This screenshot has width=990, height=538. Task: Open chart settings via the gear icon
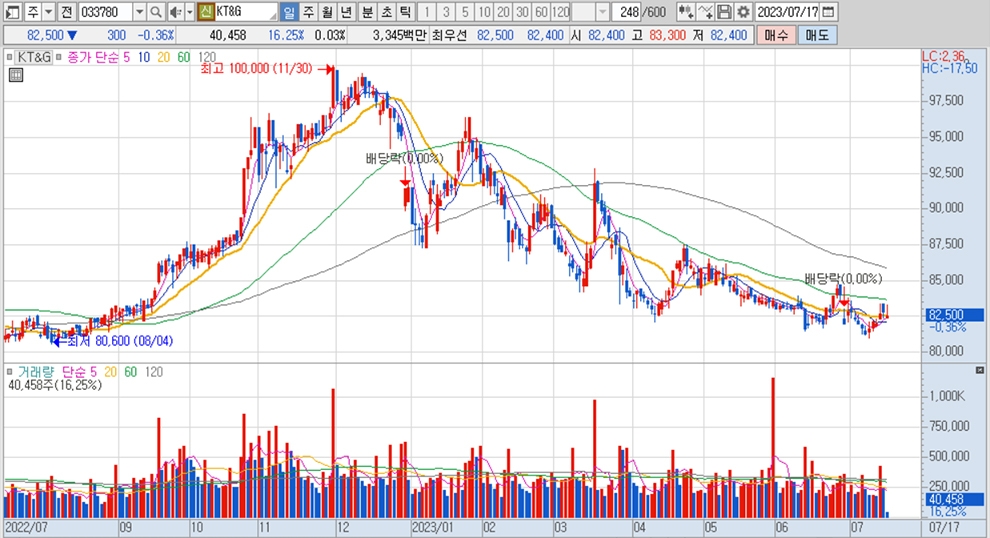(x=744, y=11)
